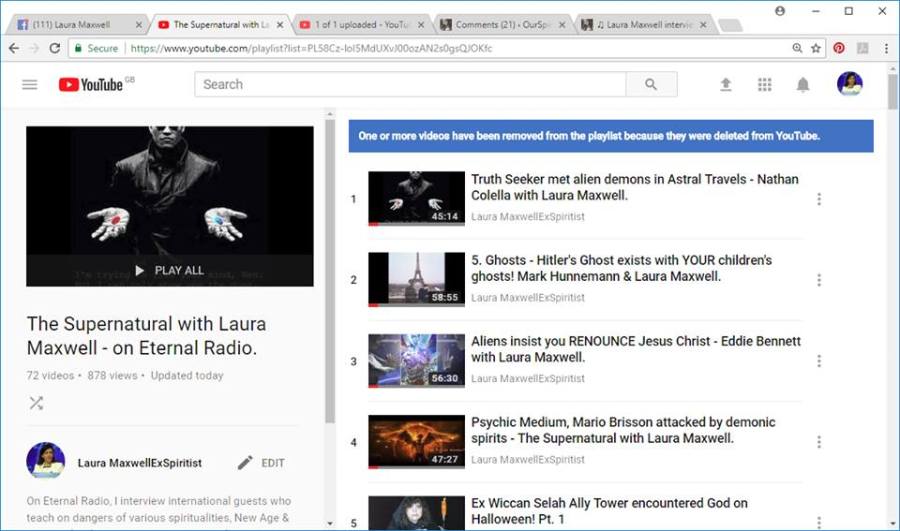900x531 pixels.
Task: Open Laura MaxwellExSpiritist channel link
Action: click(x=140, y=463)
